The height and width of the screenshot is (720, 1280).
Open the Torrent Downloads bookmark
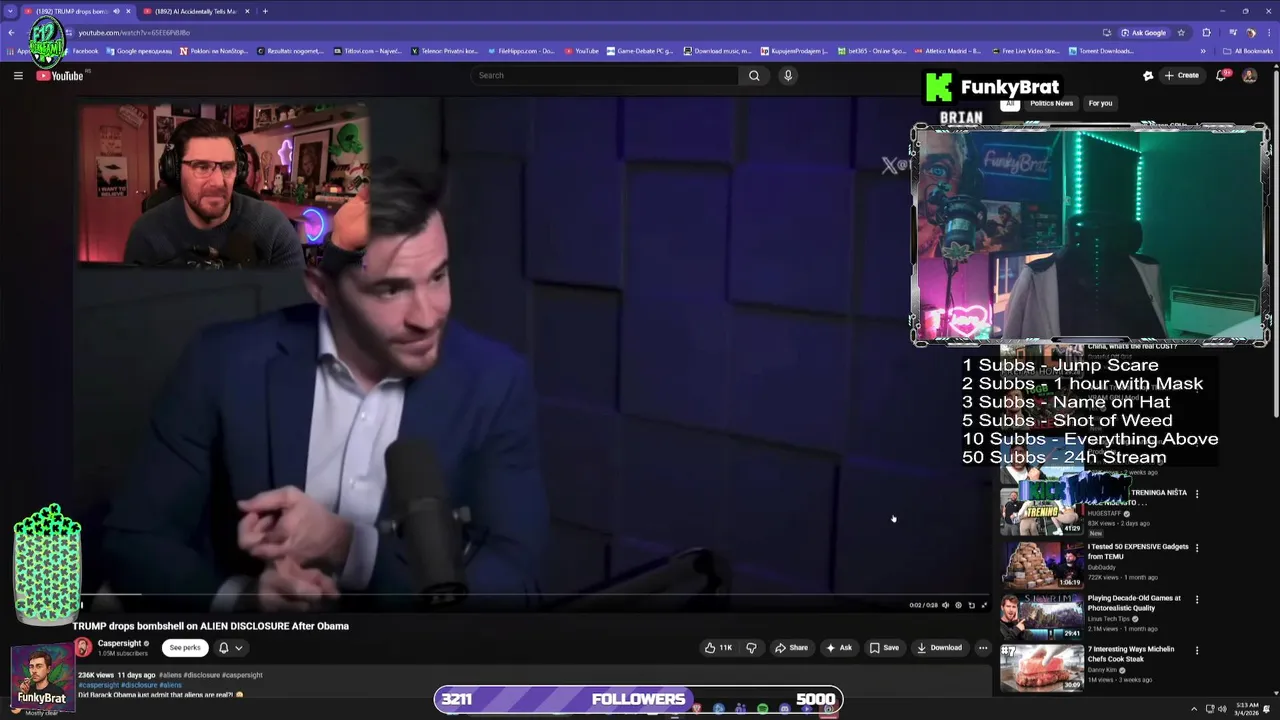coord(1101,51)
